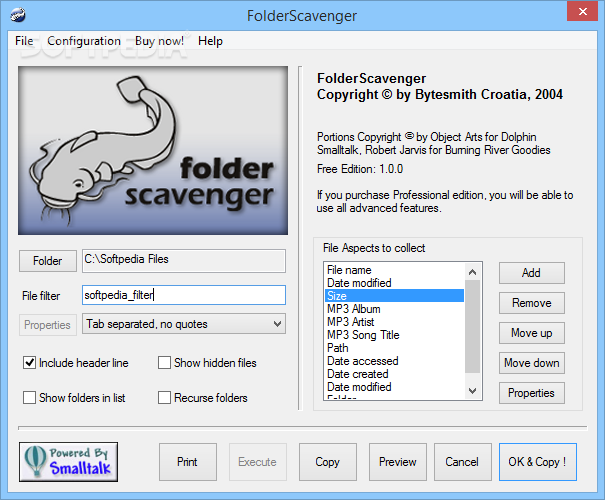
Task: Click the Remove aspect button
Action: click(532, 303)
